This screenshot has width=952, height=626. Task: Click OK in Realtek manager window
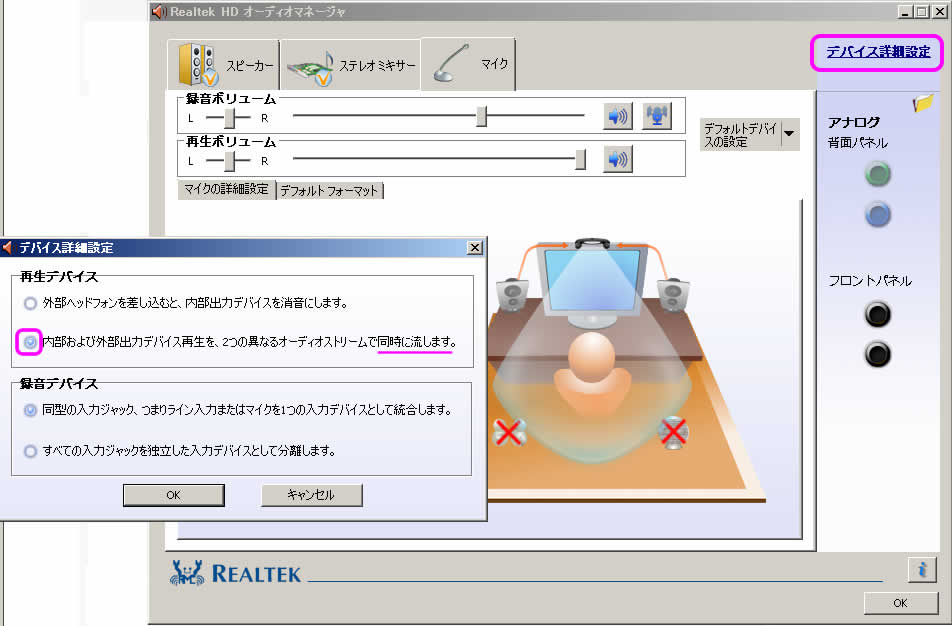[900, 603]
